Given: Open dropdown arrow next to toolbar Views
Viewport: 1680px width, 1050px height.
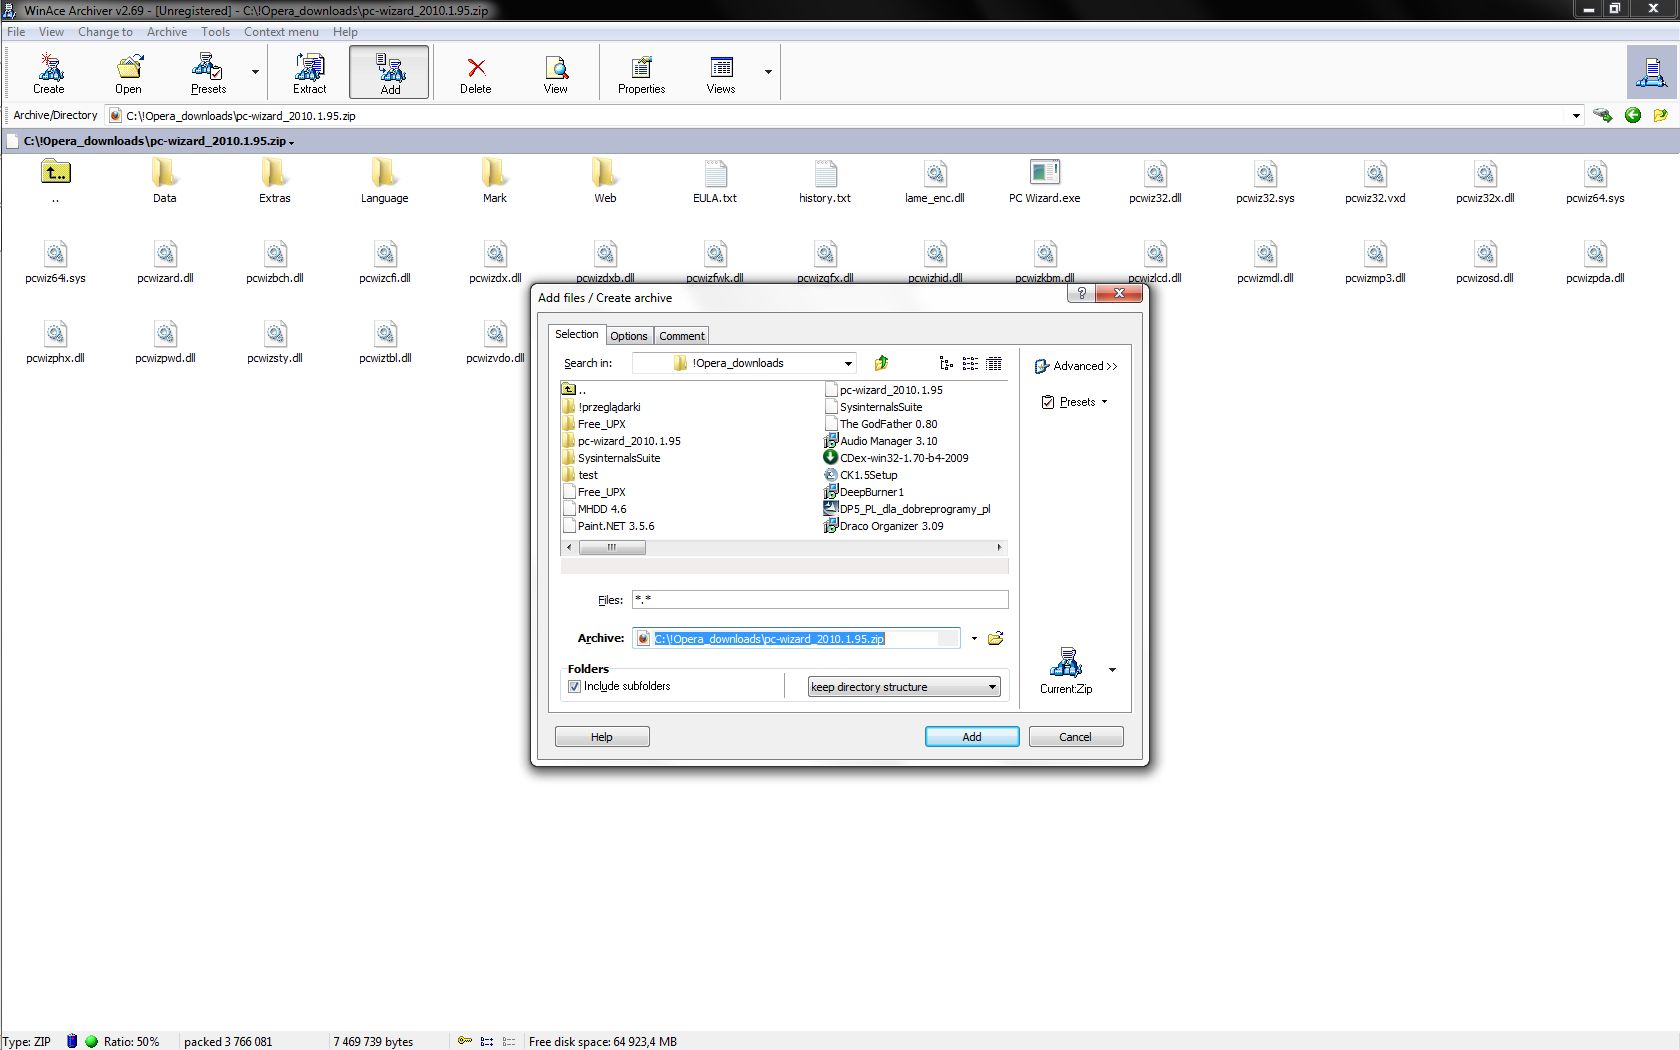Looking at the screenshot, I should click(768, 72).
